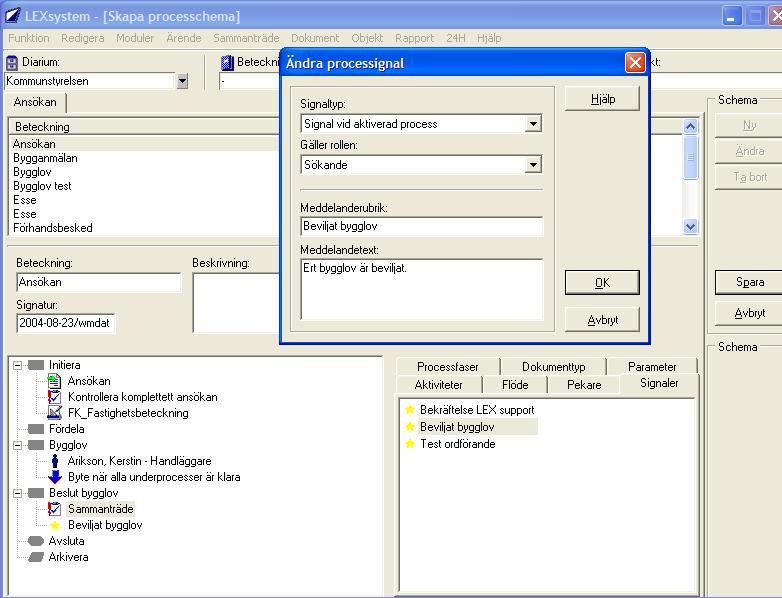The image size is (782, 598).
Task: Switch to the Aktiviteter tab
Action: (x=438, y=385)
